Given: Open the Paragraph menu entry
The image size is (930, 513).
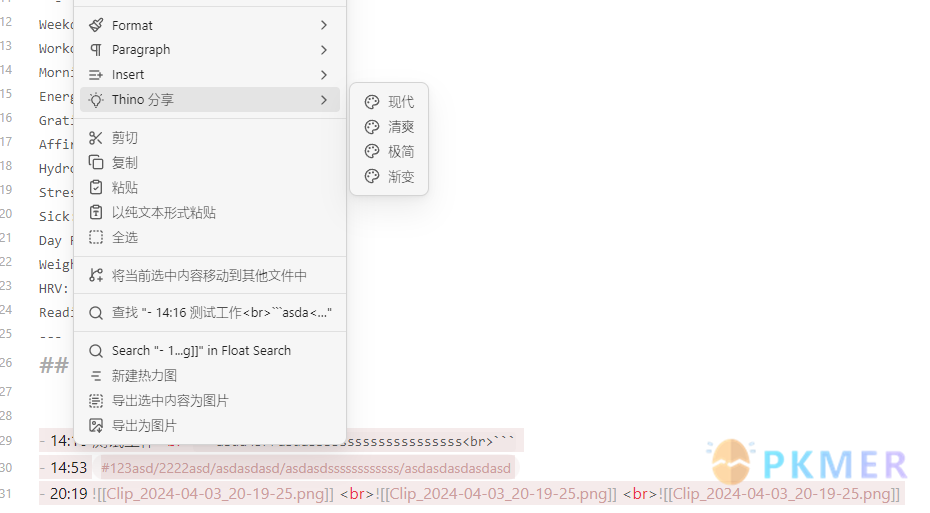Looking at the screenshot, I should 210,50.
